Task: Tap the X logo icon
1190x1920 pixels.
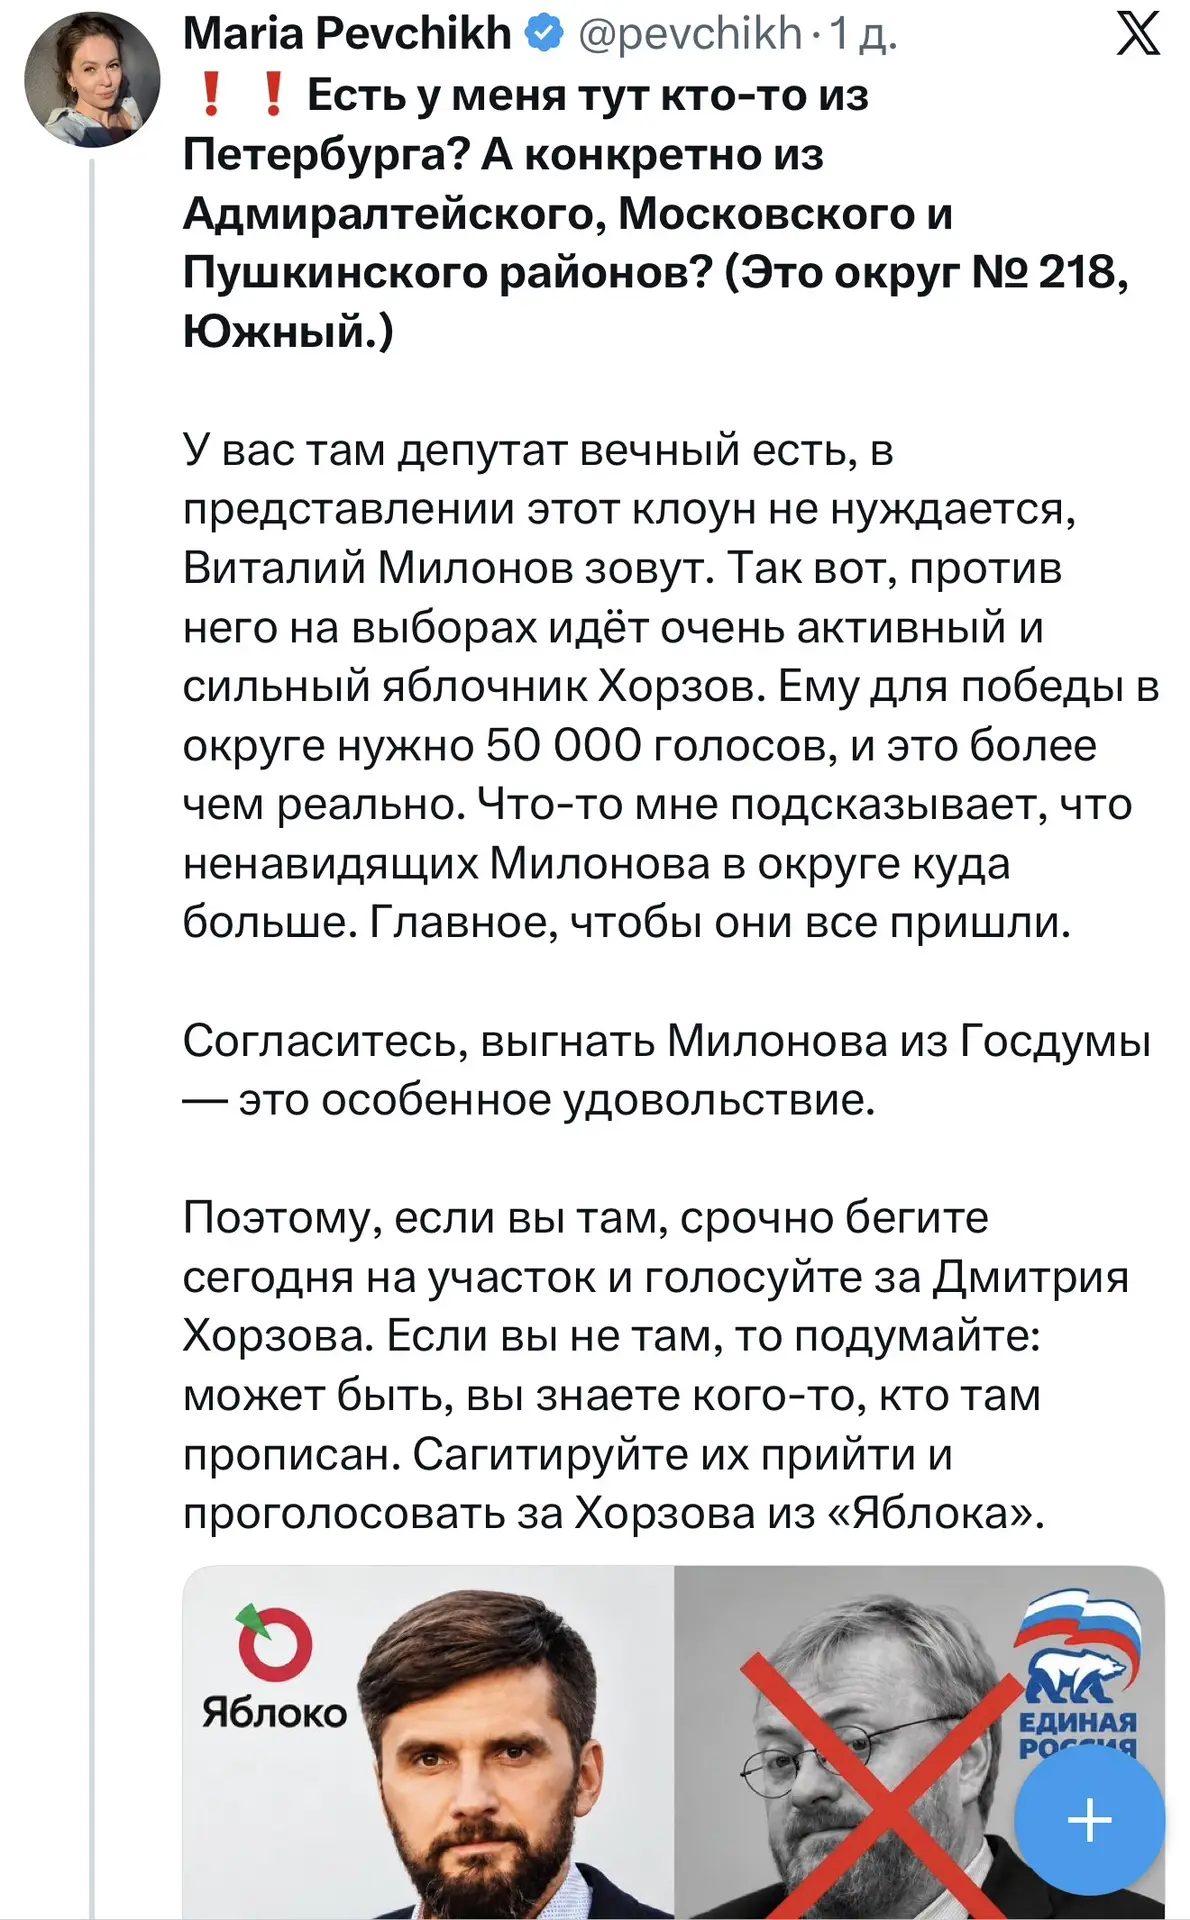Action: [1138, 34]
